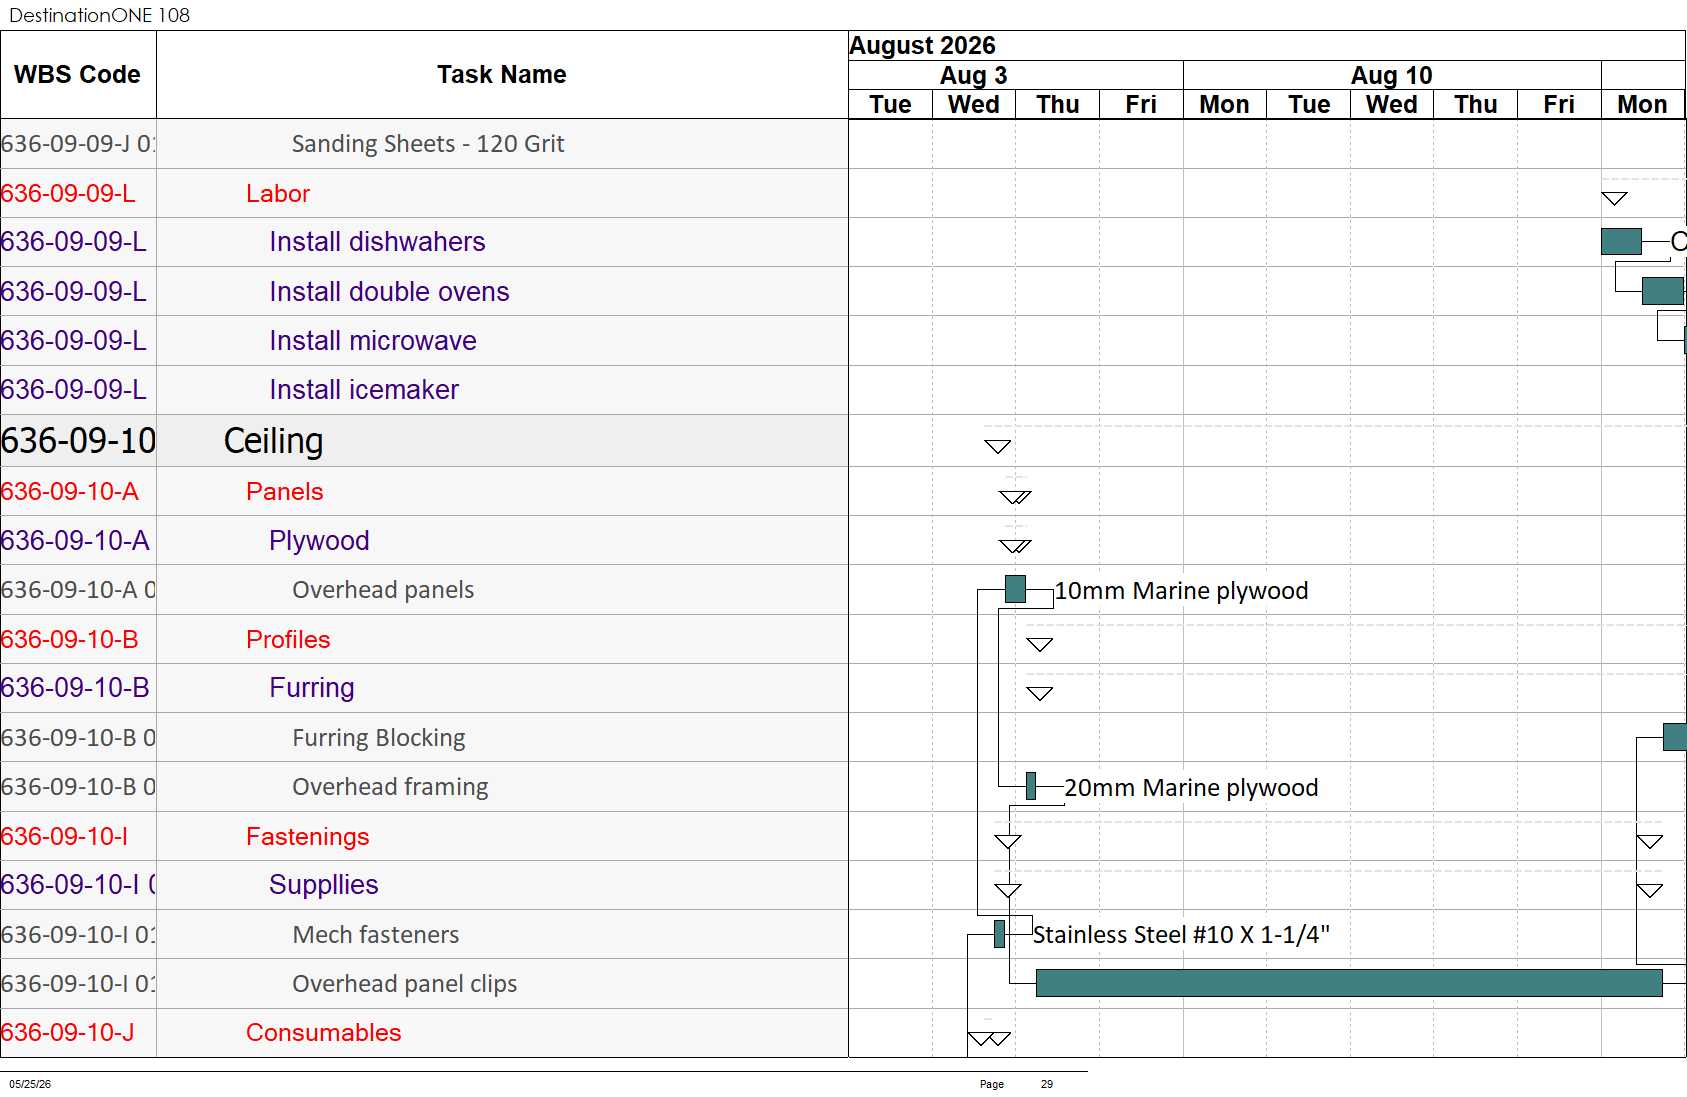Image resolution: width=1687 pixels, height=1097 pixels.
Task: Select the Aug 3 week header
Action: [973, 76]
